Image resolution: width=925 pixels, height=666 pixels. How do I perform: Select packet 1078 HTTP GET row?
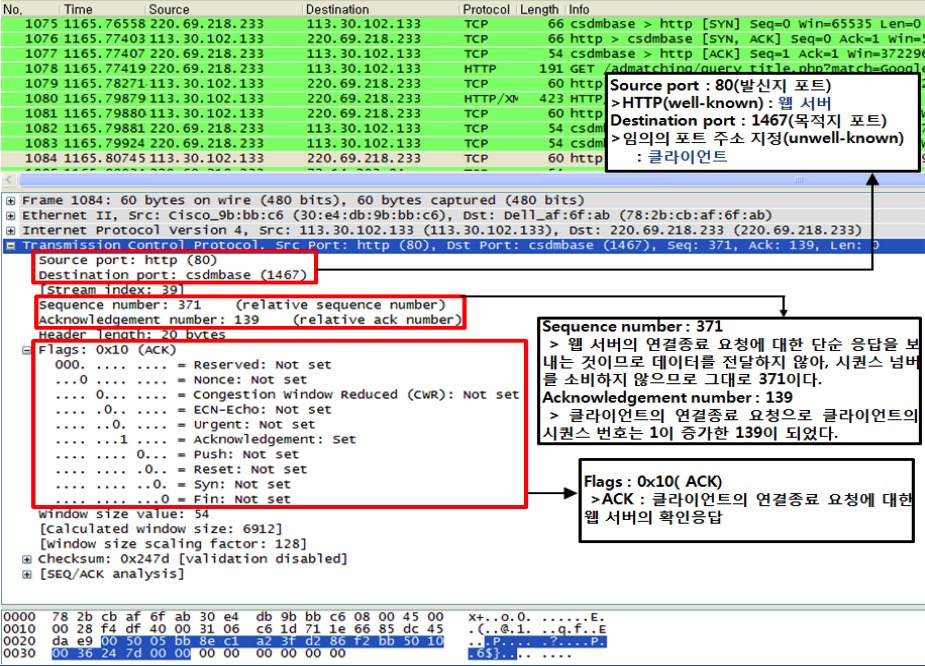462,68
